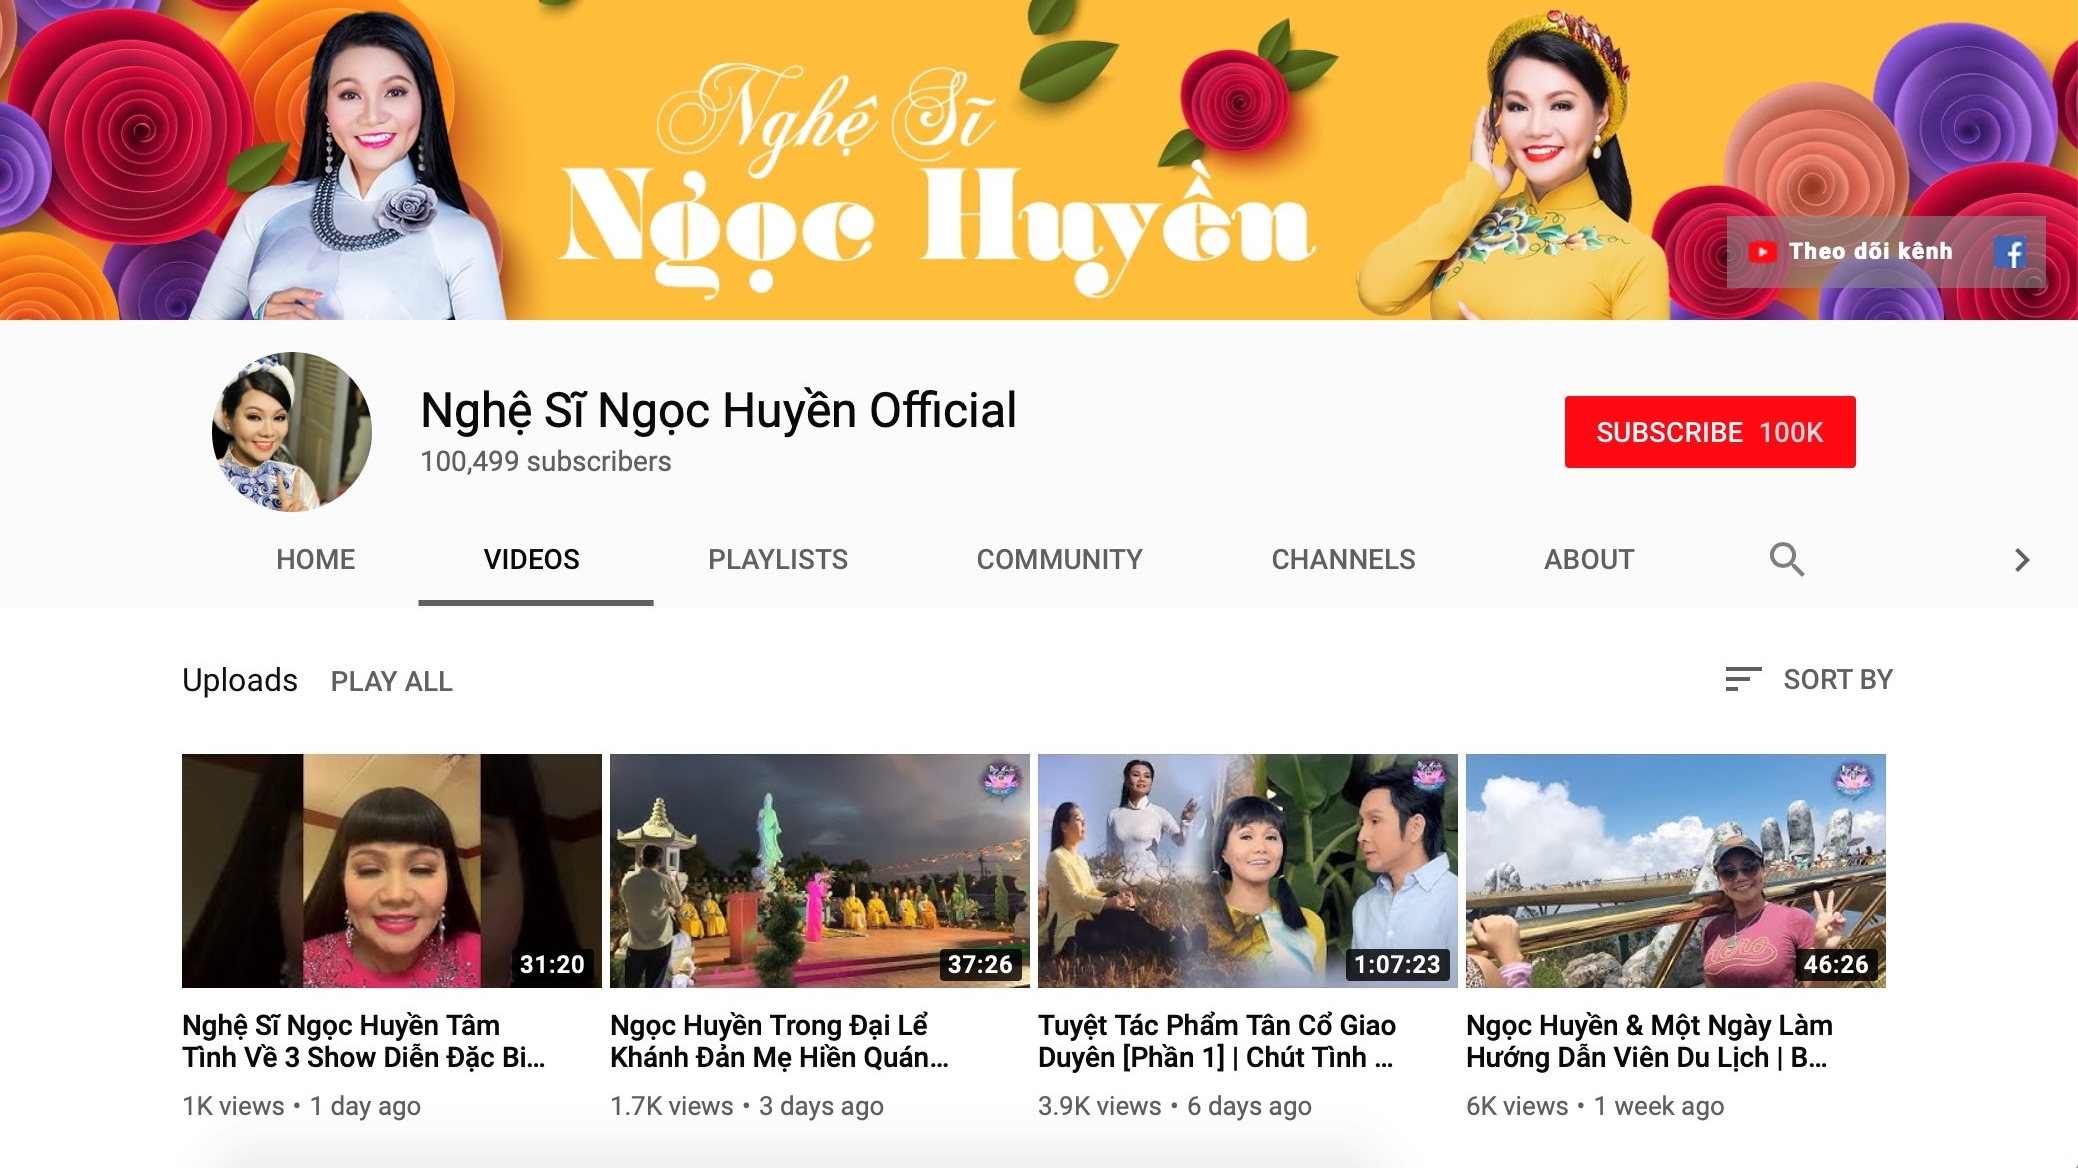Open SORT BY ordering options

pyautogui.click(x=1838, y=680)
